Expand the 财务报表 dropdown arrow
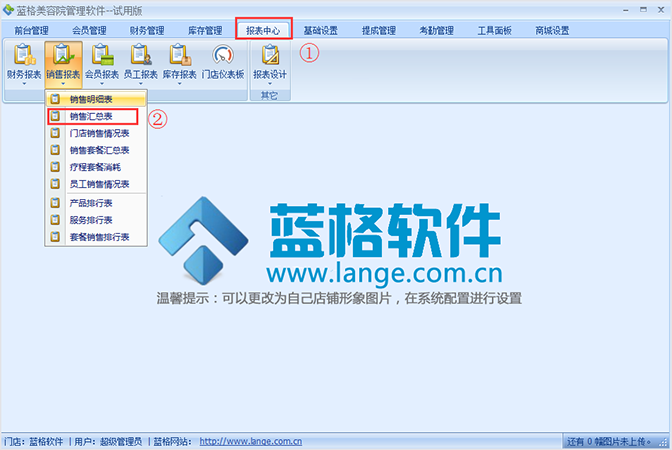Viewport: 672px width, 450px height. pyautogui.click(x=24, y=84)
